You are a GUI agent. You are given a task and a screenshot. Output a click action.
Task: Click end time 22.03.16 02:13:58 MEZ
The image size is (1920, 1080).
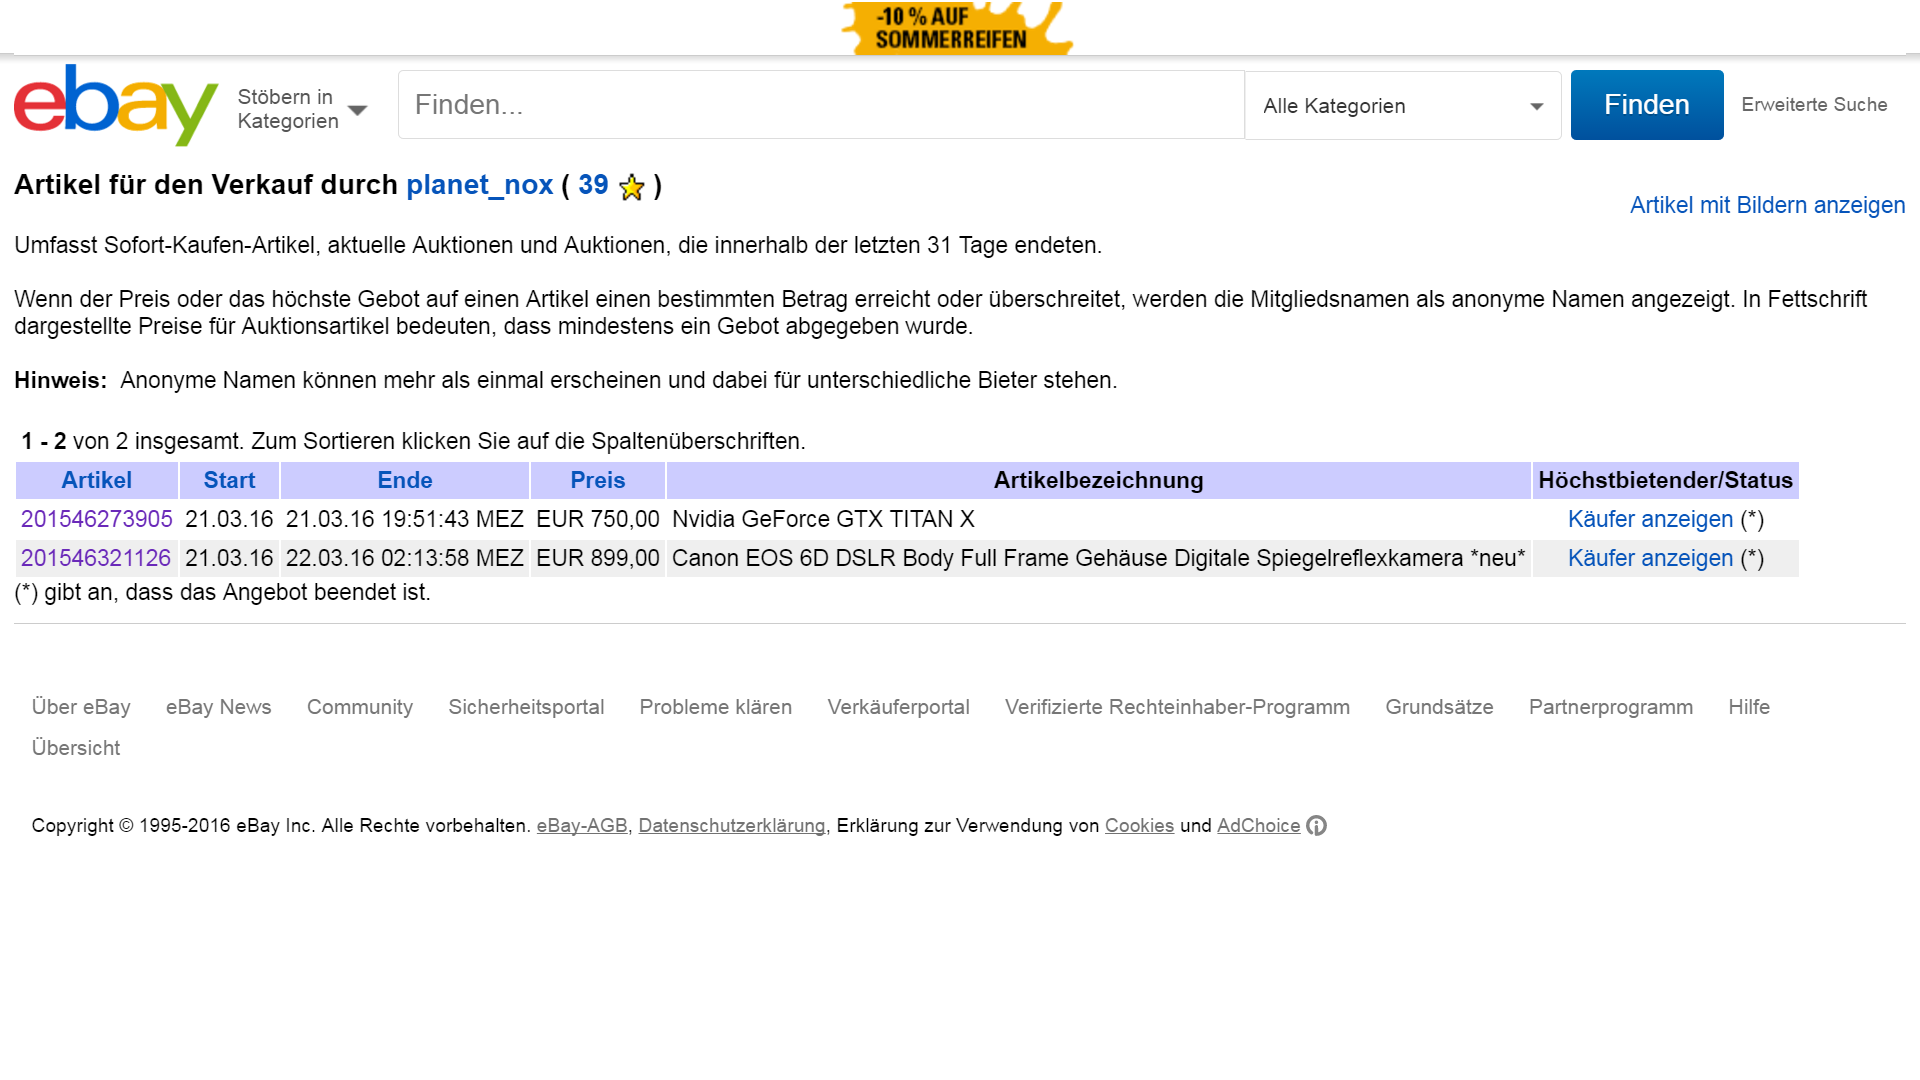click(405, 558)
